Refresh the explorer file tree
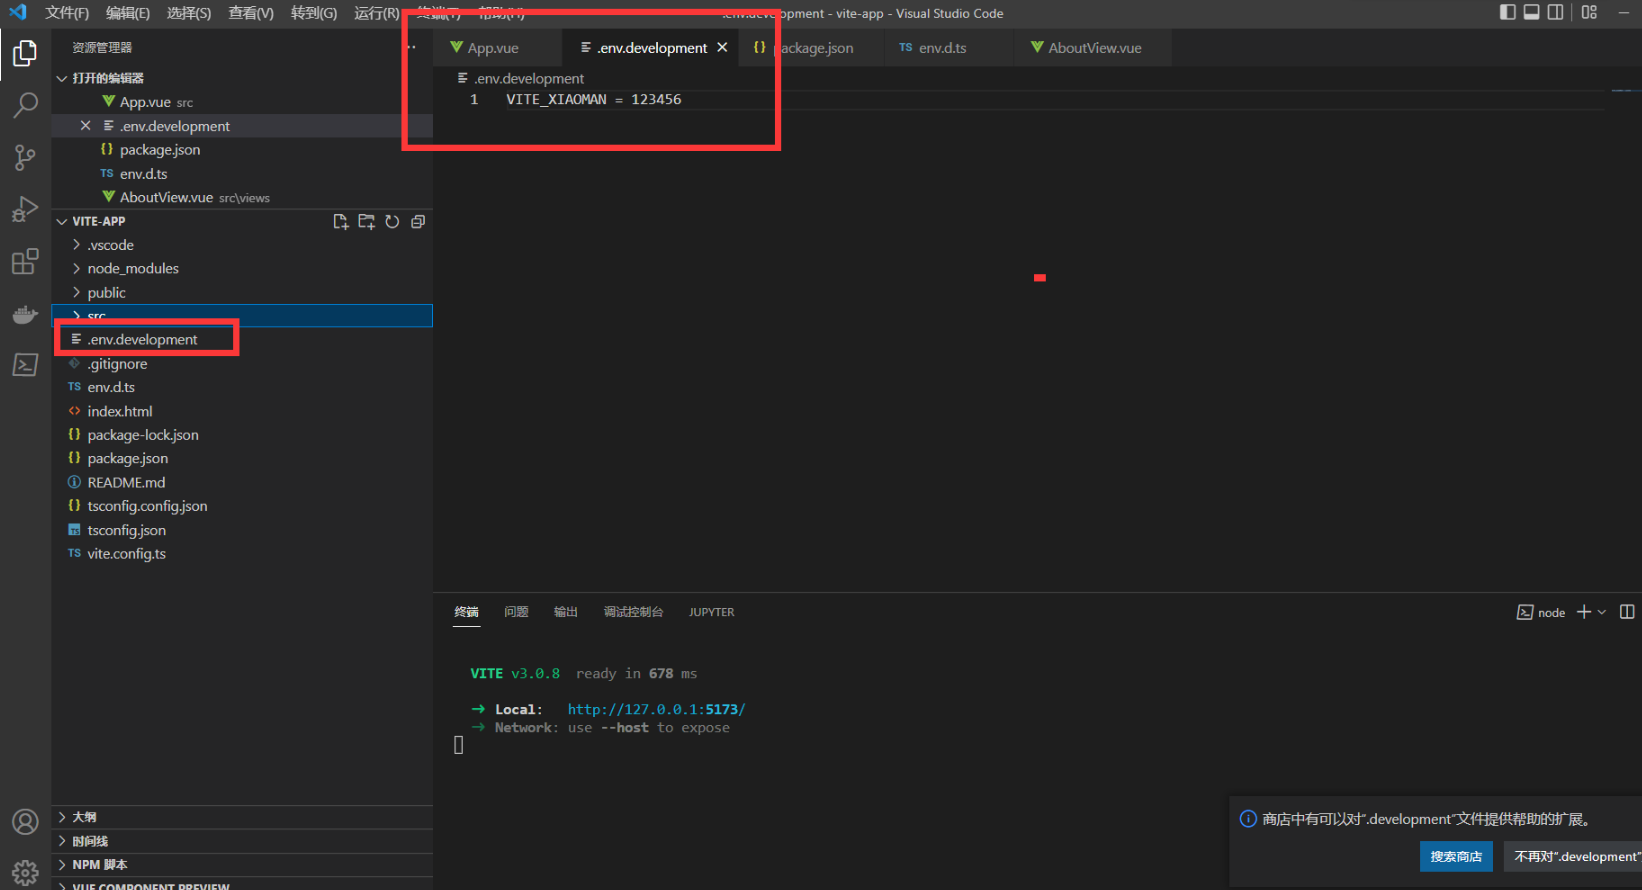The image size is (1642, 890). point(392,222)
